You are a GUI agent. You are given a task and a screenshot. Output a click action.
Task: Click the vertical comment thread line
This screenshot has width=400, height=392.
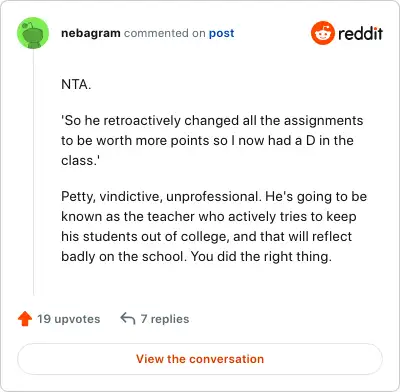click(33, 172)
